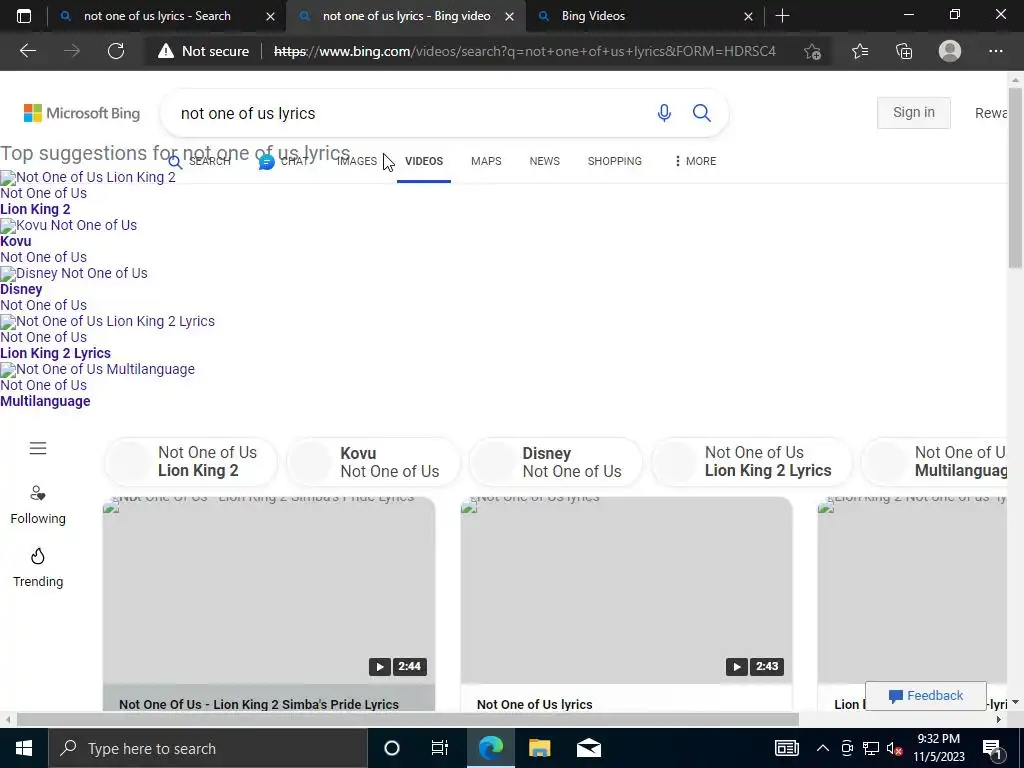Close the Bing Videos tab
This screenshot has height=768, width=1024.
point(748,16)
